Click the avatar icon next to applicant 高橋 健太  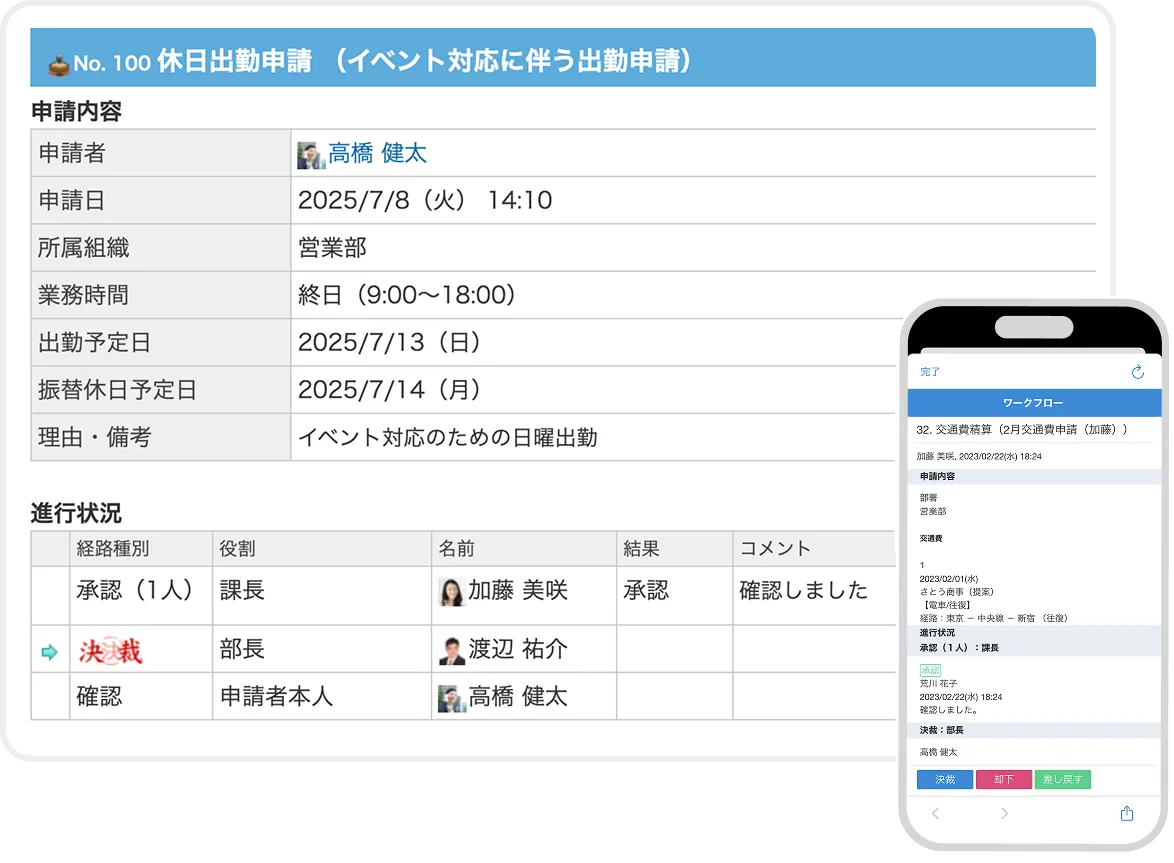click(311, 155)
